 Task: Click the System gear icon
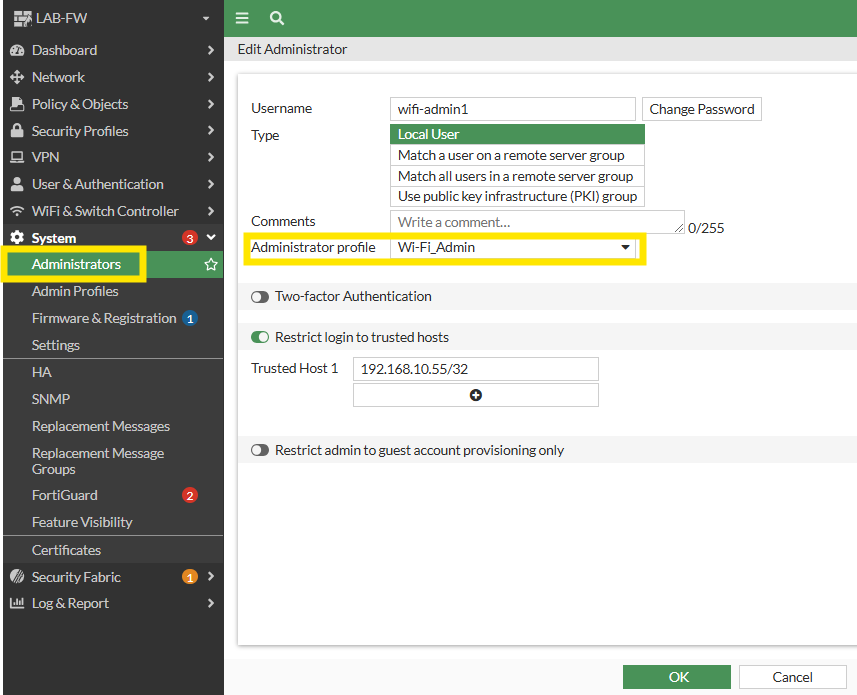pos(17,238)
